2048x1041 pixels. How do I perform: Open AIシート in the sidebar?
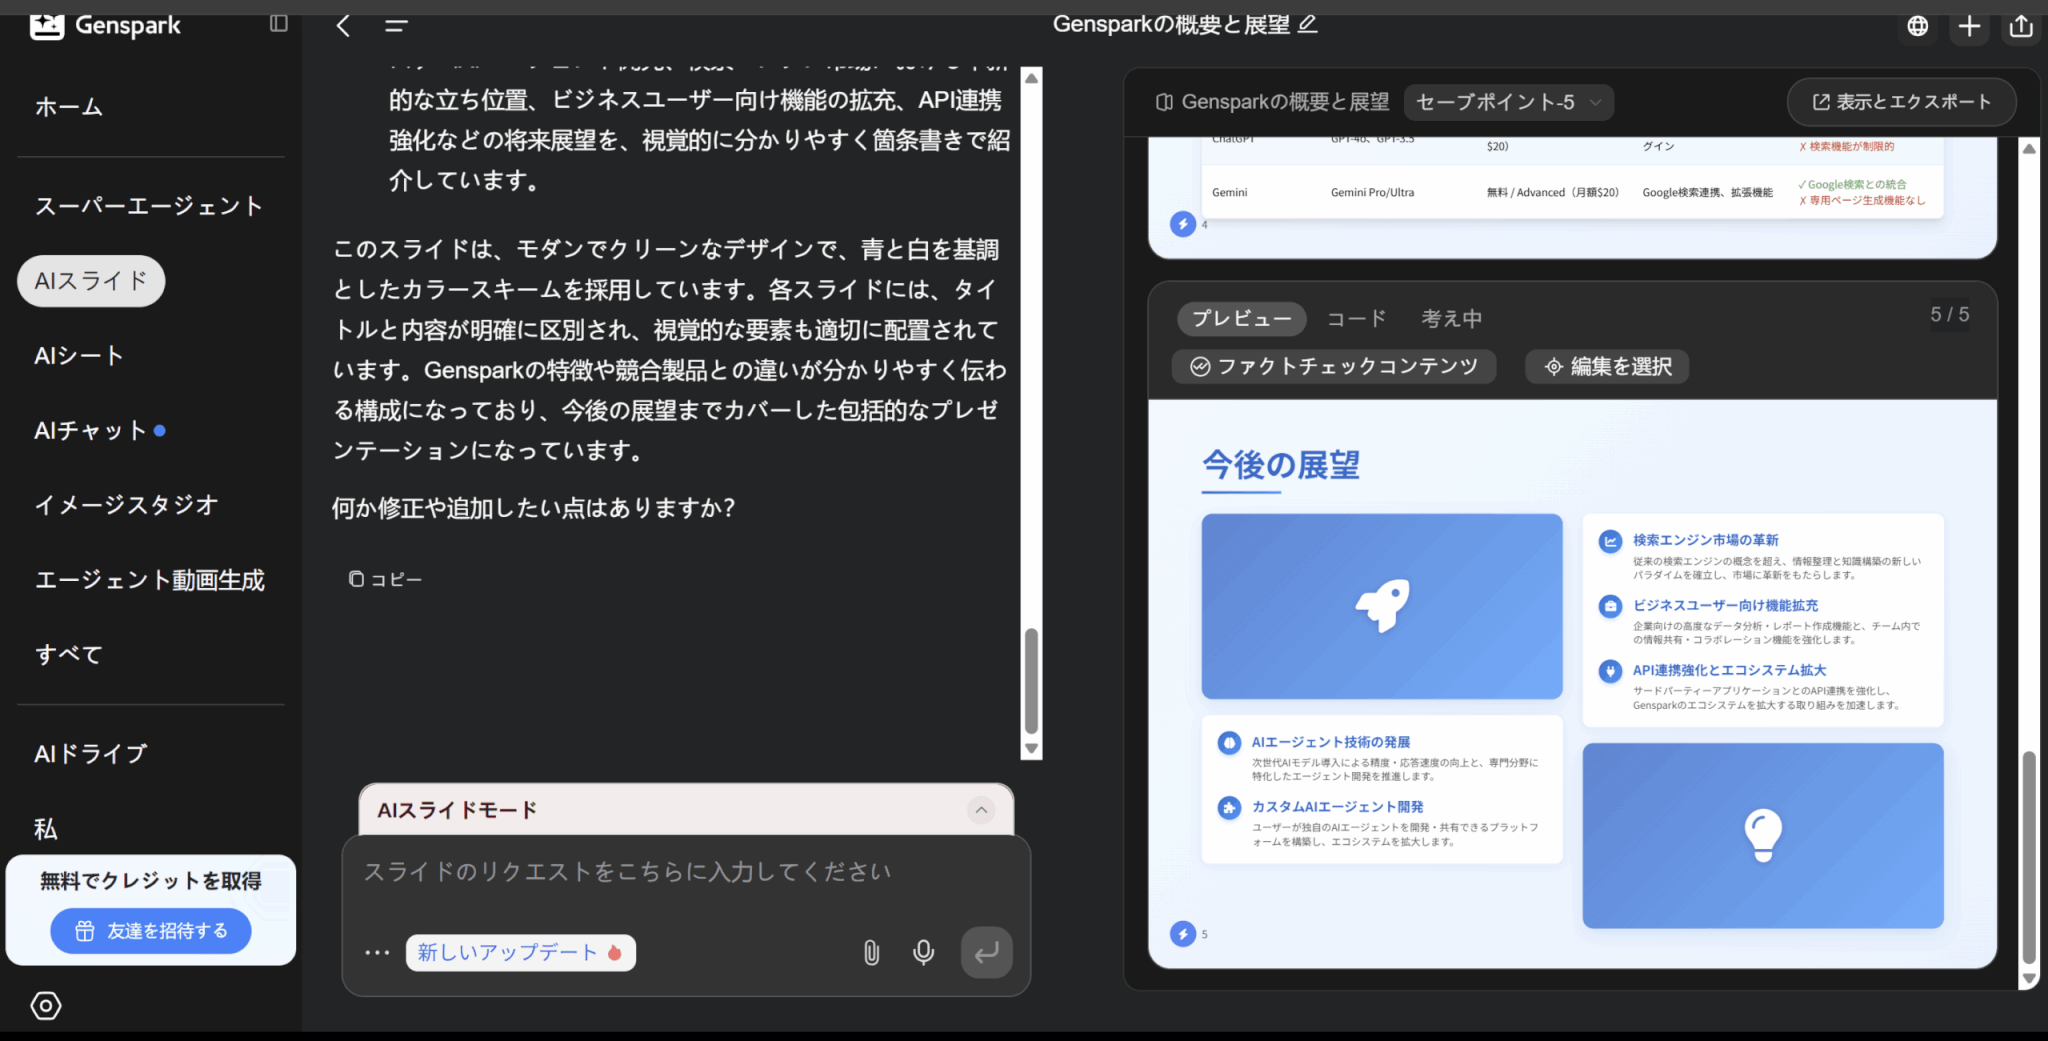[x=79, y=356]
